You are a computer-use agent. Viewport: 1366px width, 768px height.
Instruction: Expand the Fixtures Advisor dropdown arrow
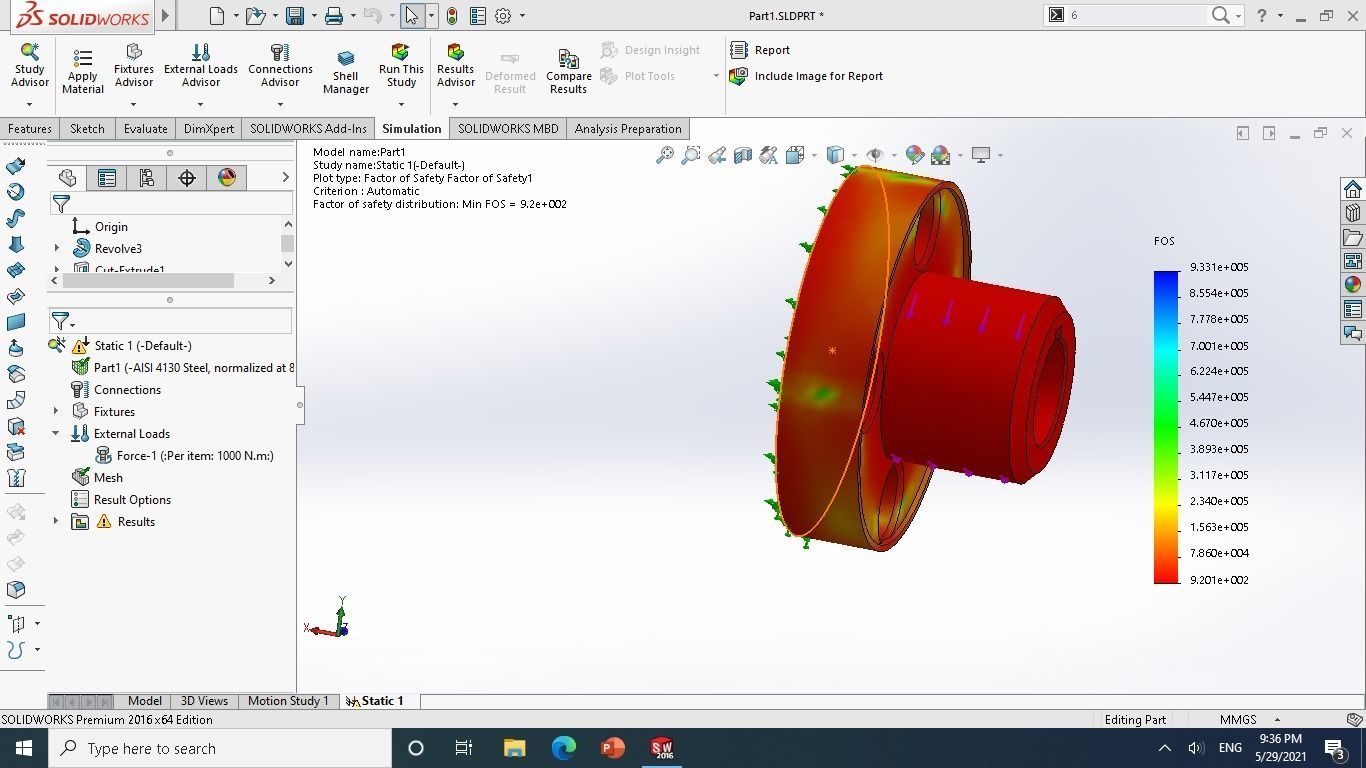click(x=133, y=104)
